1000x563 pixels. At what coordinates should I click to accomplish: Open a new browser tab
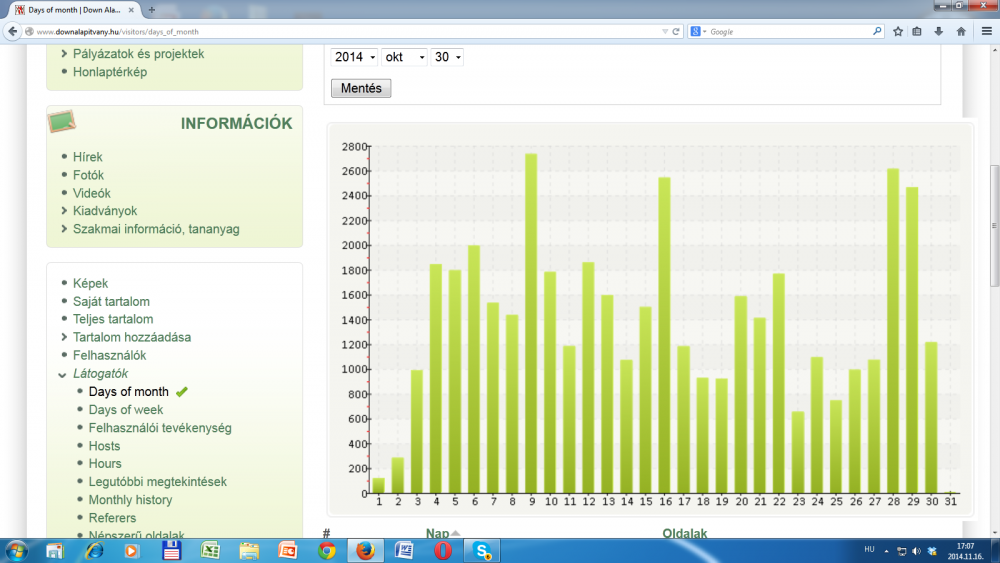tap(152, 9)
